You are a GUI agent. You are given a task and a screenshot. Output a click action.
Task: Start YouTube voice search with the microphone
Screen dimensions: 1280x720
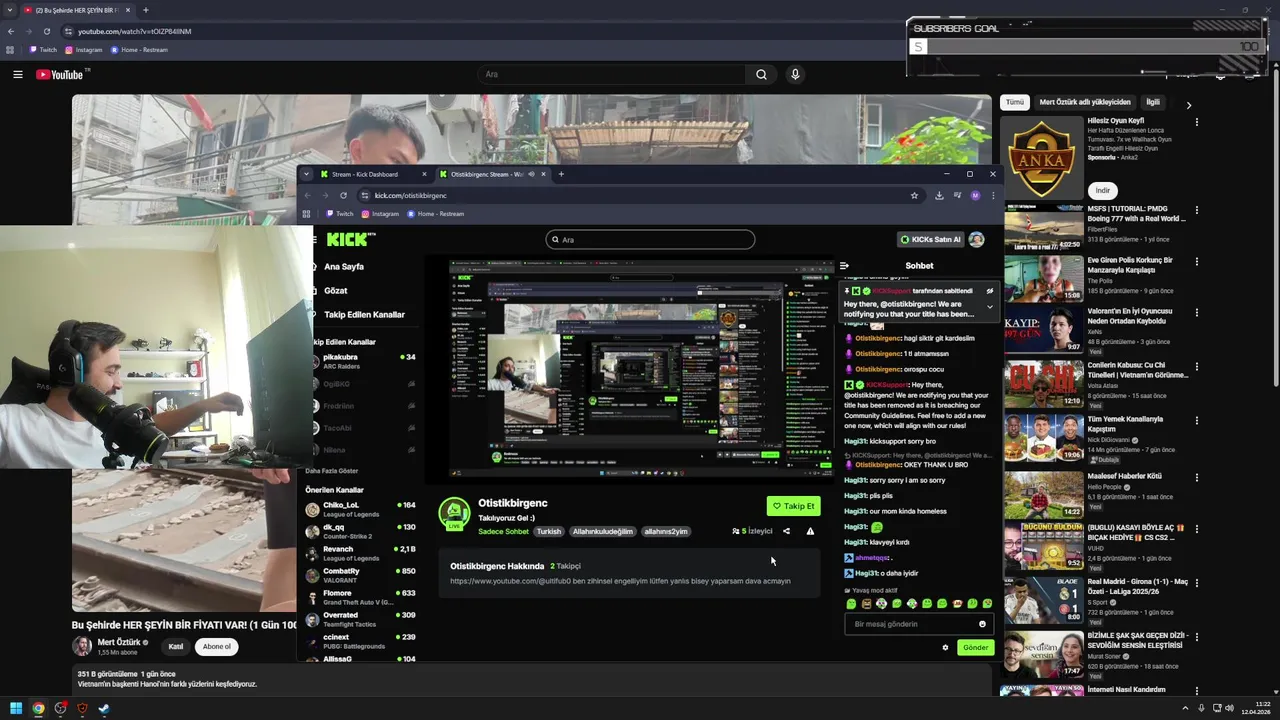[795, 74]
